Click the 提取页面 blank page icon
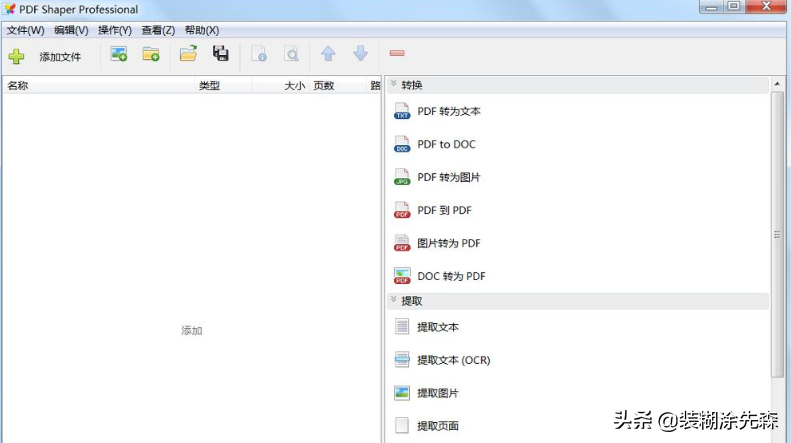Screen dimensions: 791x443 (402, 425)
